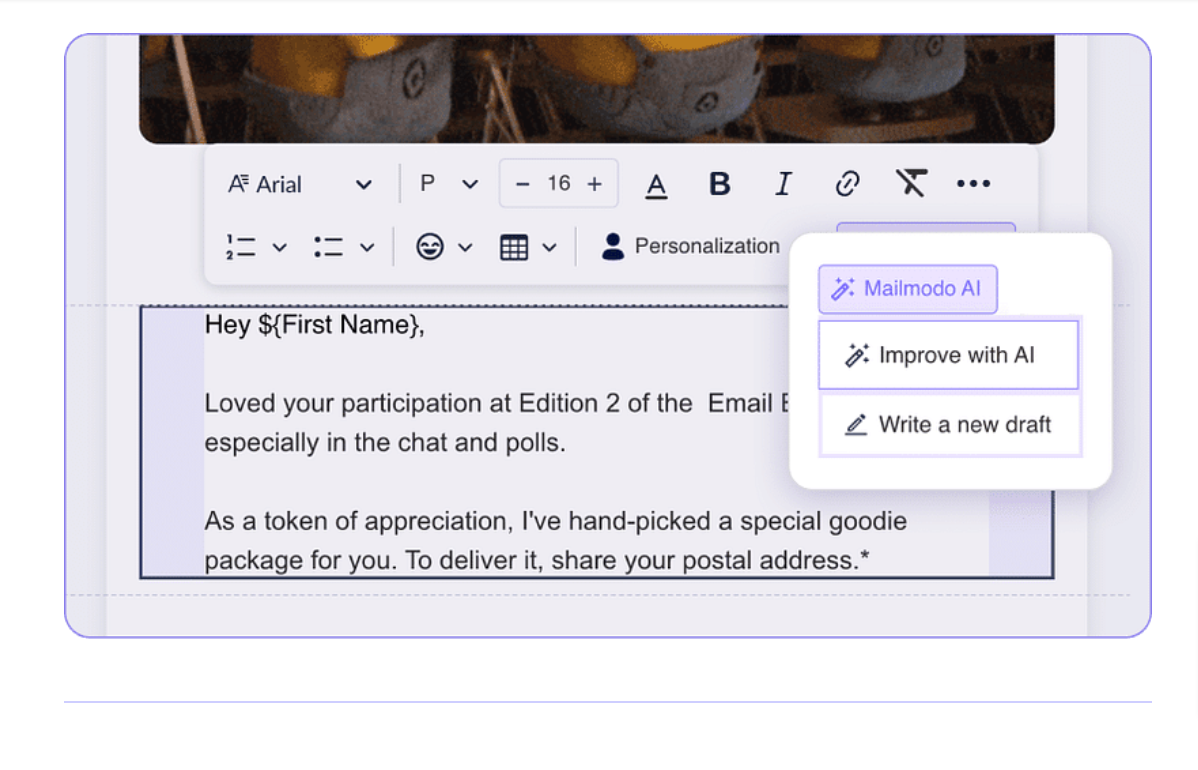Open the Mailmodo AI menu
1198x770 pixels.
(908, 288)
